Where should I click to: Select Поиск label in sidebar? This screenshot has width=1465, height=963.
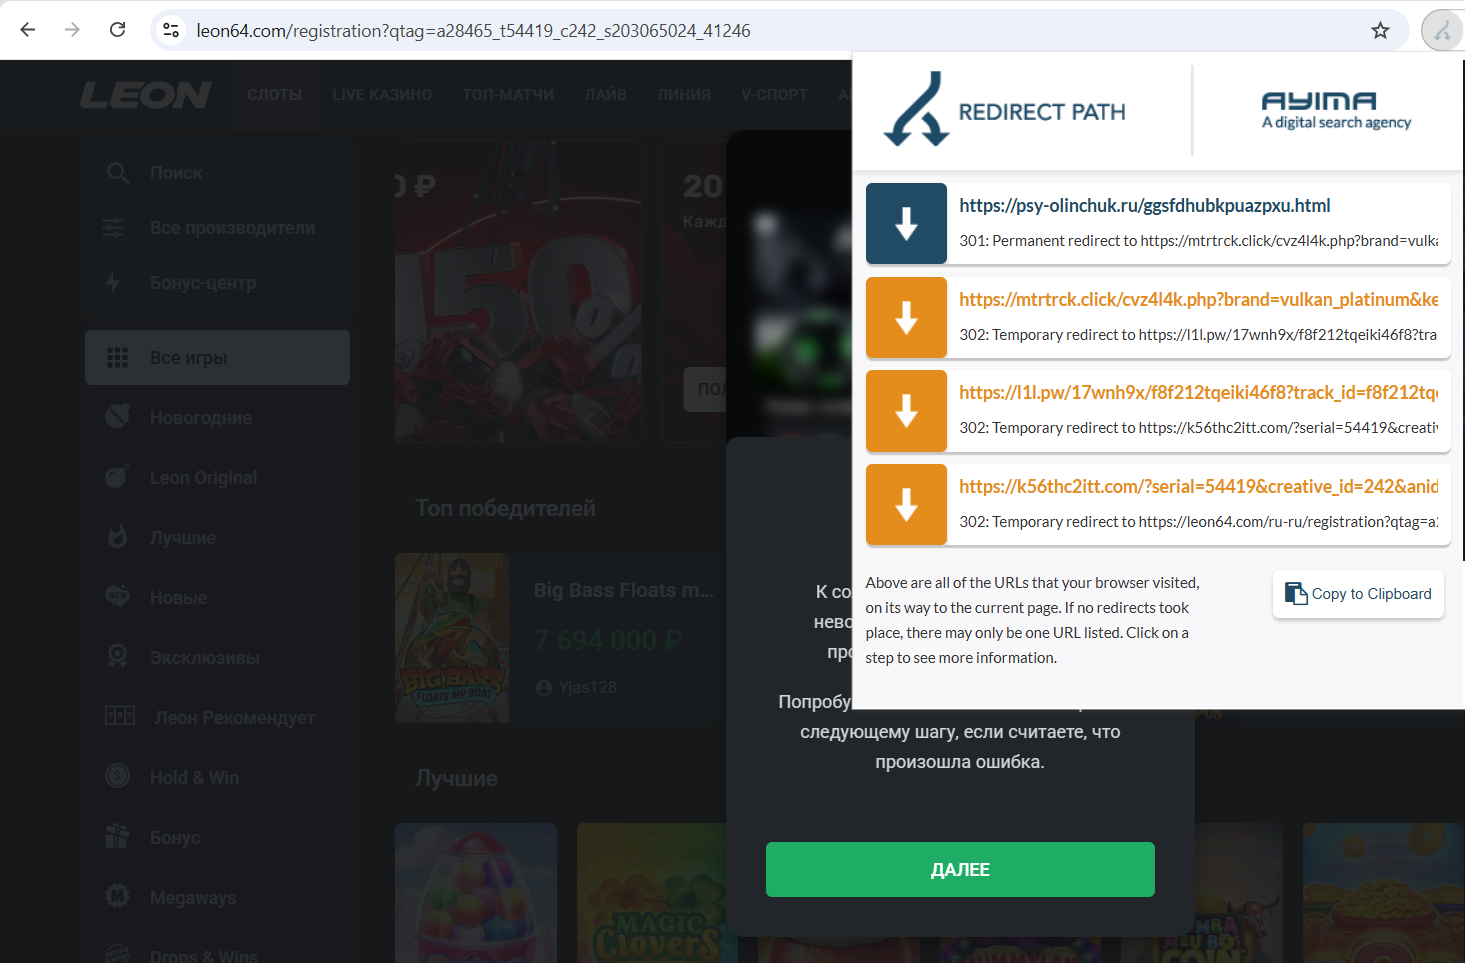(x=176, y=173)
